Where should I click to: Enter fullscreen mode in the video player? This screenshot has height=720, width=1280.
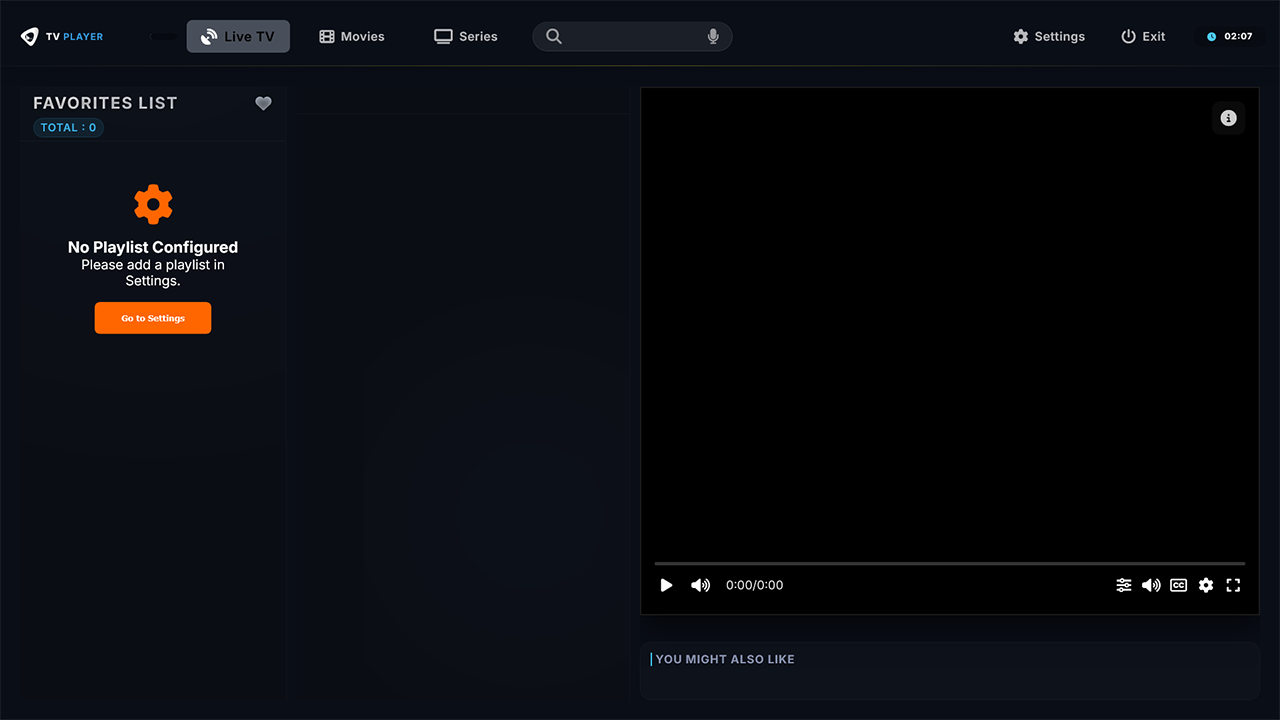pyautogui.click(x=1233, y=585)
